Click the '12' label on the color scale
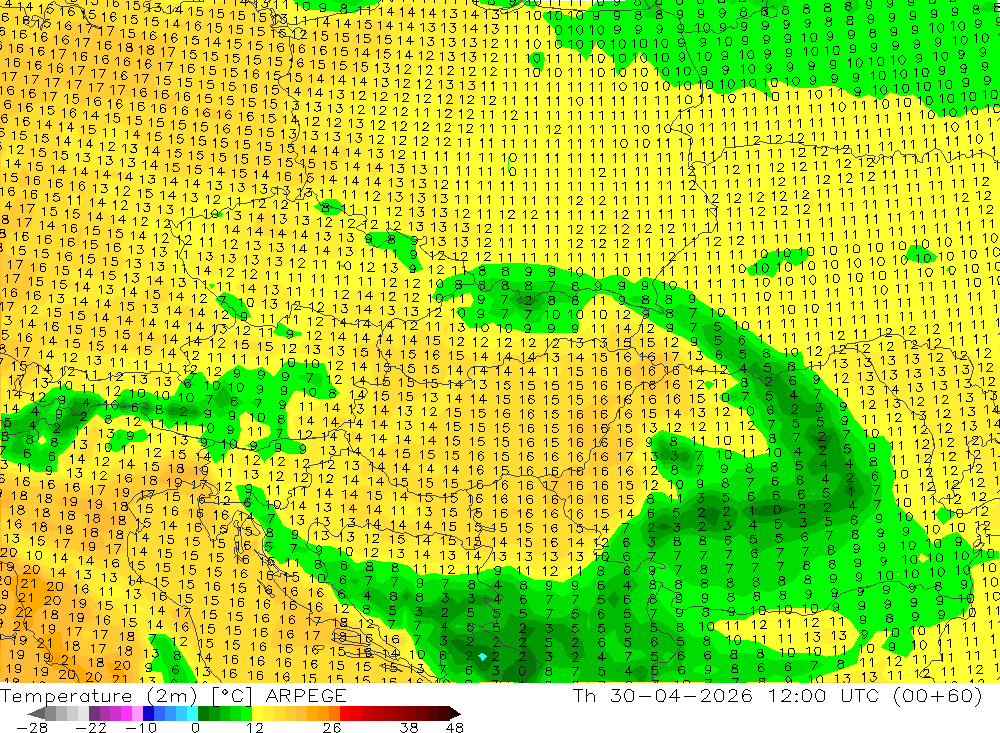 click(255, 727)
